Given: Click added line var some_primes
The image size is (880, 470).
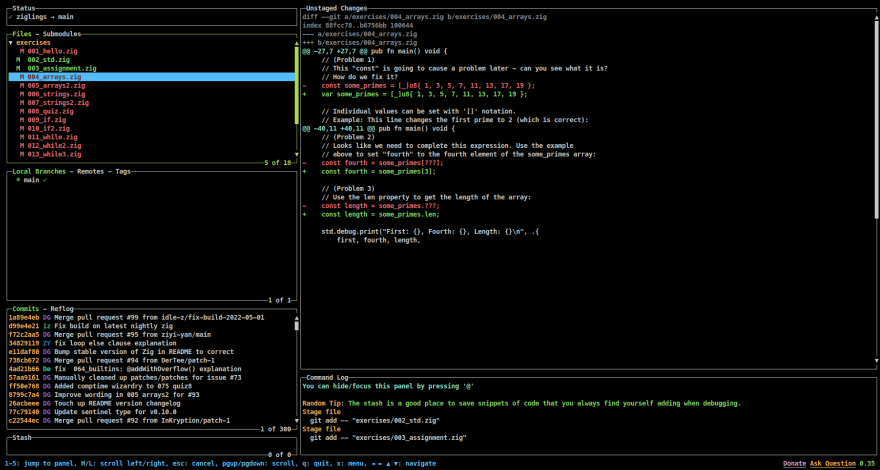Looking at the screenshot, I should click(x=415, y=94).
